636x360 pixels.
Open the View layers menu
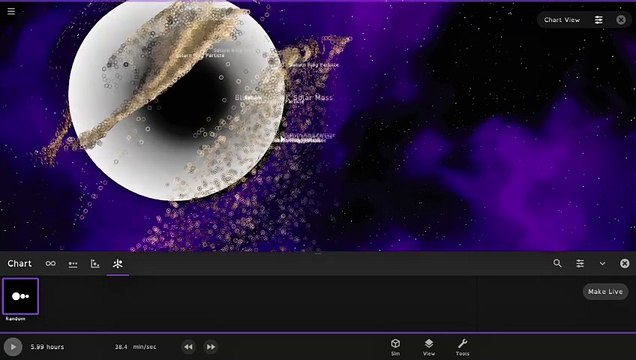[x=429, y=347]
